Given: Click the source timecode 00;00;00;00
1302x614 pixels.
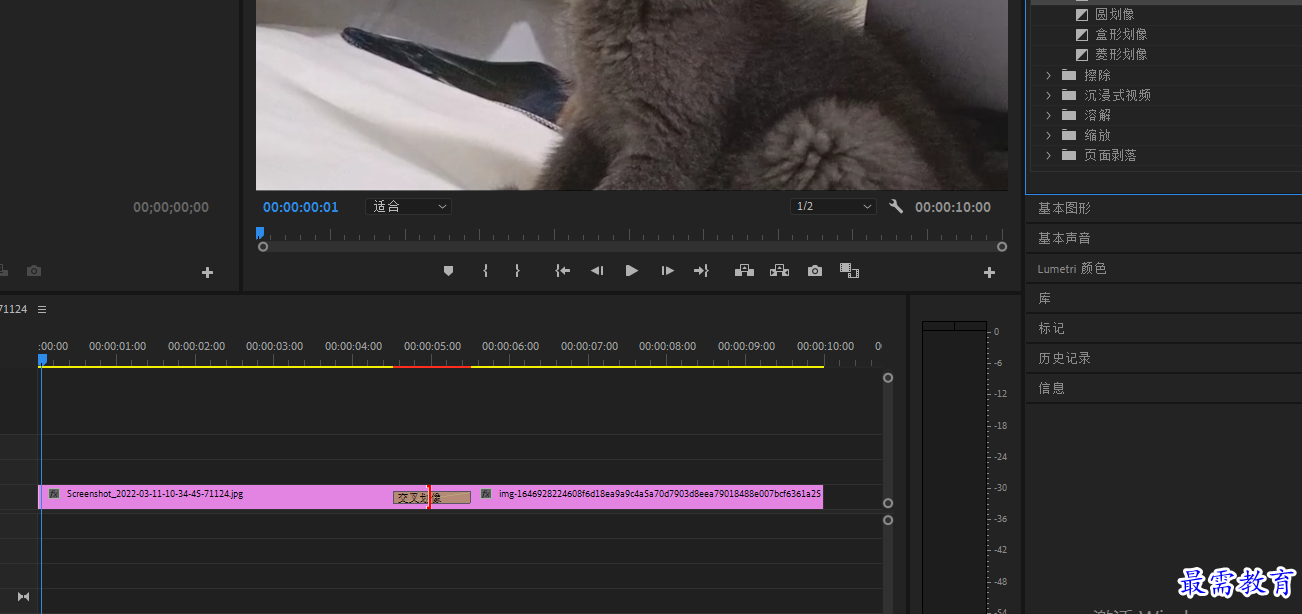Looking at the screenshot, I should point(171,207).
